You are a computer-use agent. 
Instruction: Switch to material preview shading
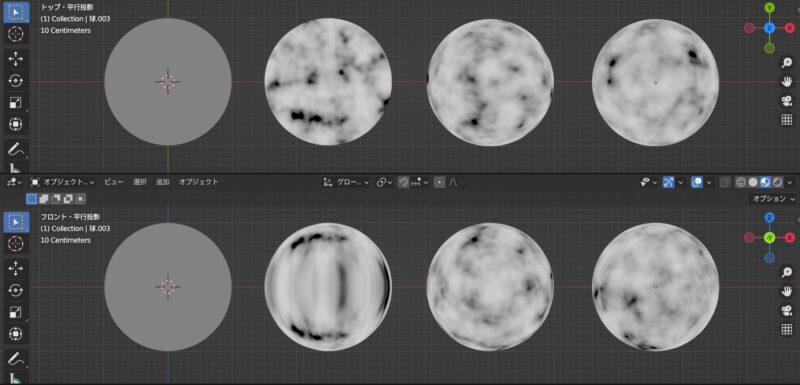(x=765, y=182)
